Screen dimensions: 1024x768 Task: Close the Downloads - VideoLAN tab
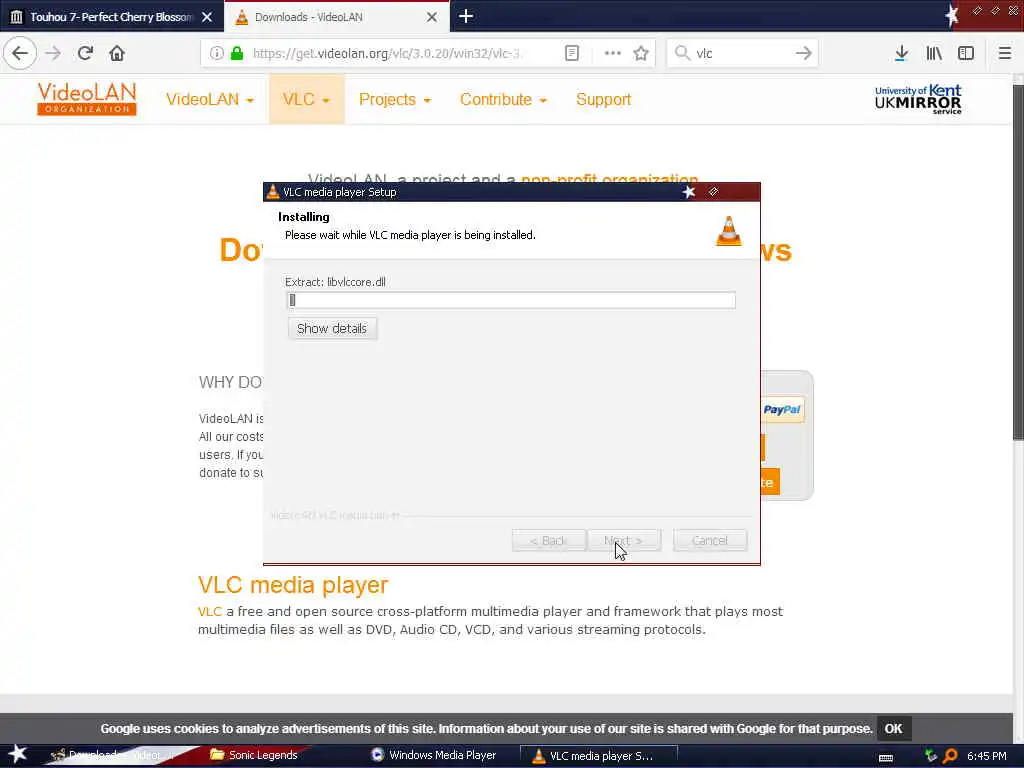pyautogui.click(x=432, y=17)
